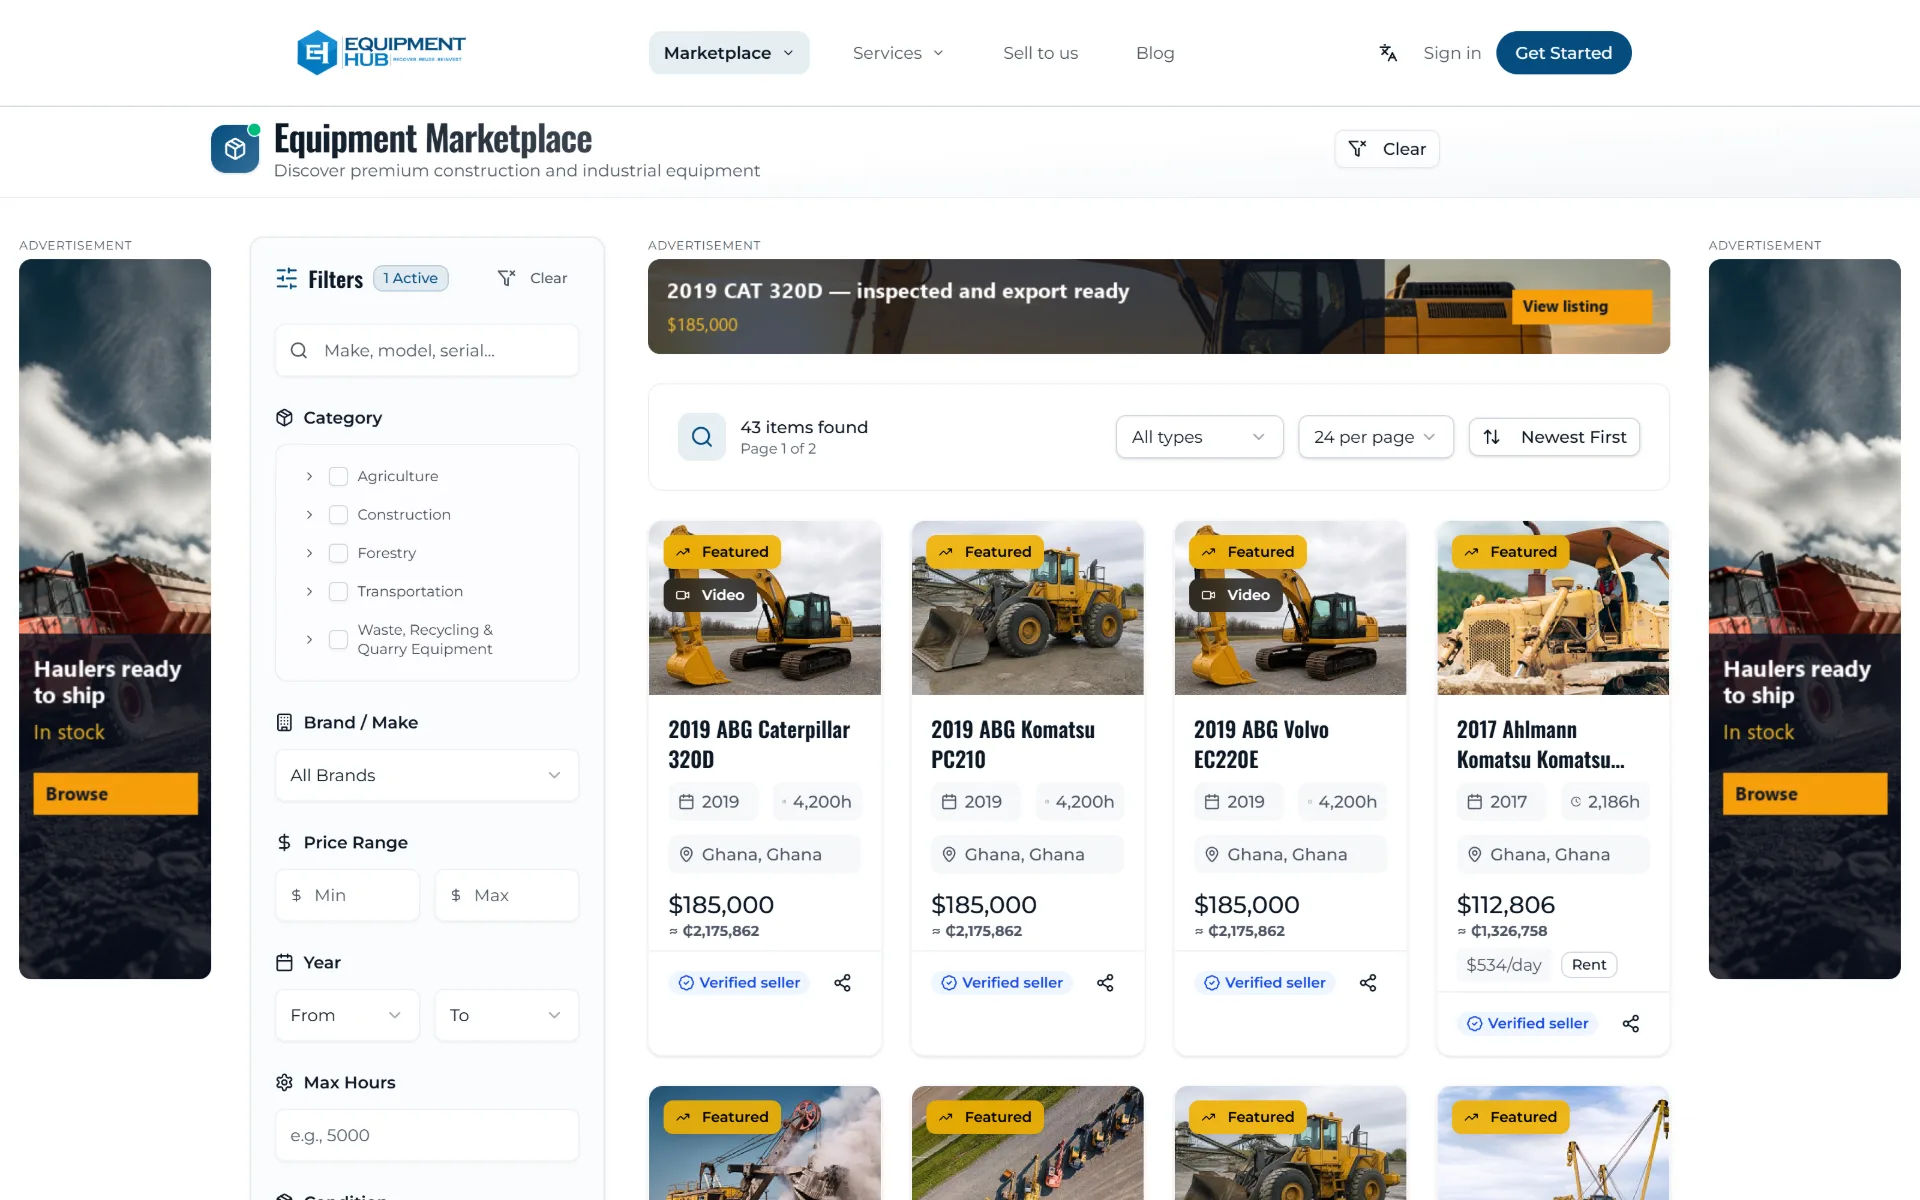1920x1200 pixels.
Task: Open the Marketplace menu
Action: [x=729, y=53]
